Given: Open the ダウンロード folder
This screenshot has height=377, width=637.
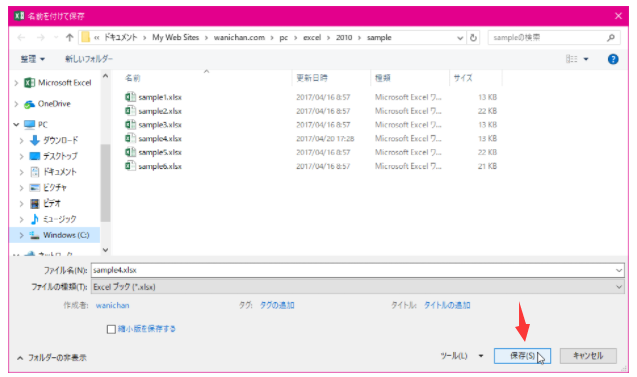Looking at the screenshot, I should [x=61, y=141].
